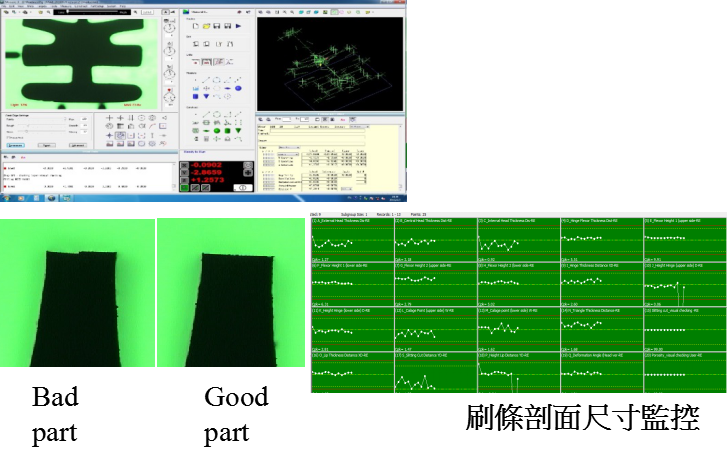Click the External Head Thickness chart

pos(351,239)
